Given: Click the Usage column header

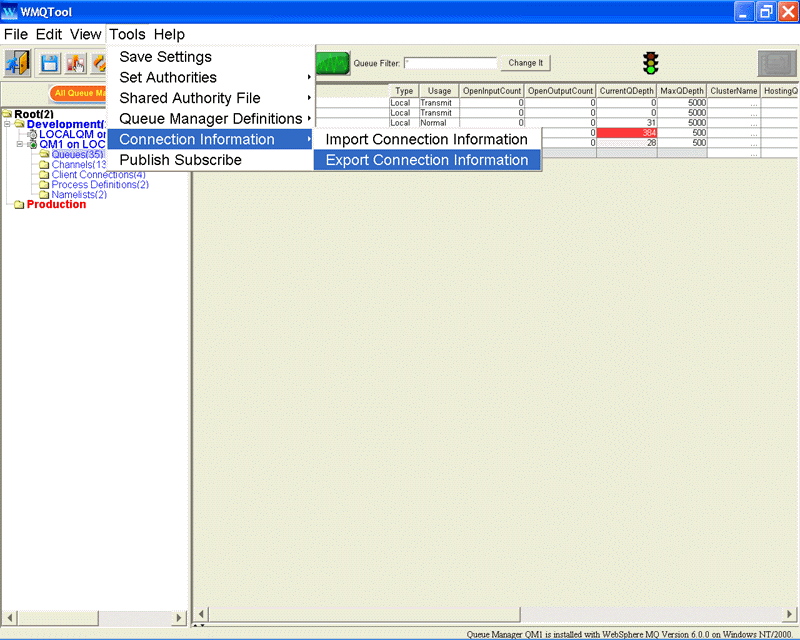Looking at the screenshot, I should [x=439, y=91].
